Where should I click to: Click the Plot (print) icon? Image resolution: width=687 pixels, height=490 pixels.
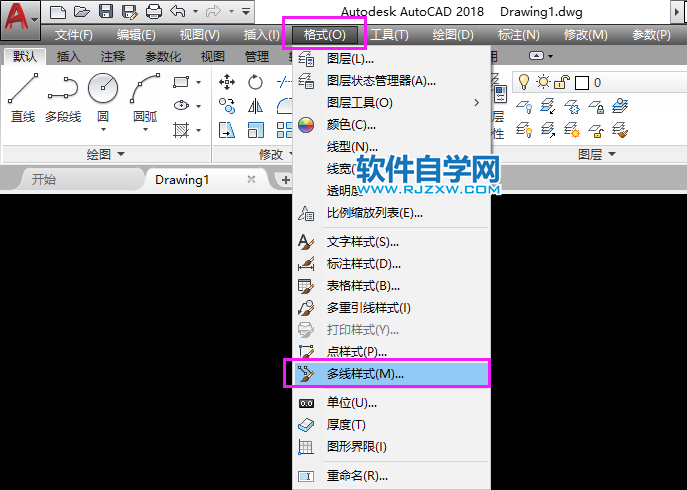pyautogui.click(x=154, y=12)
